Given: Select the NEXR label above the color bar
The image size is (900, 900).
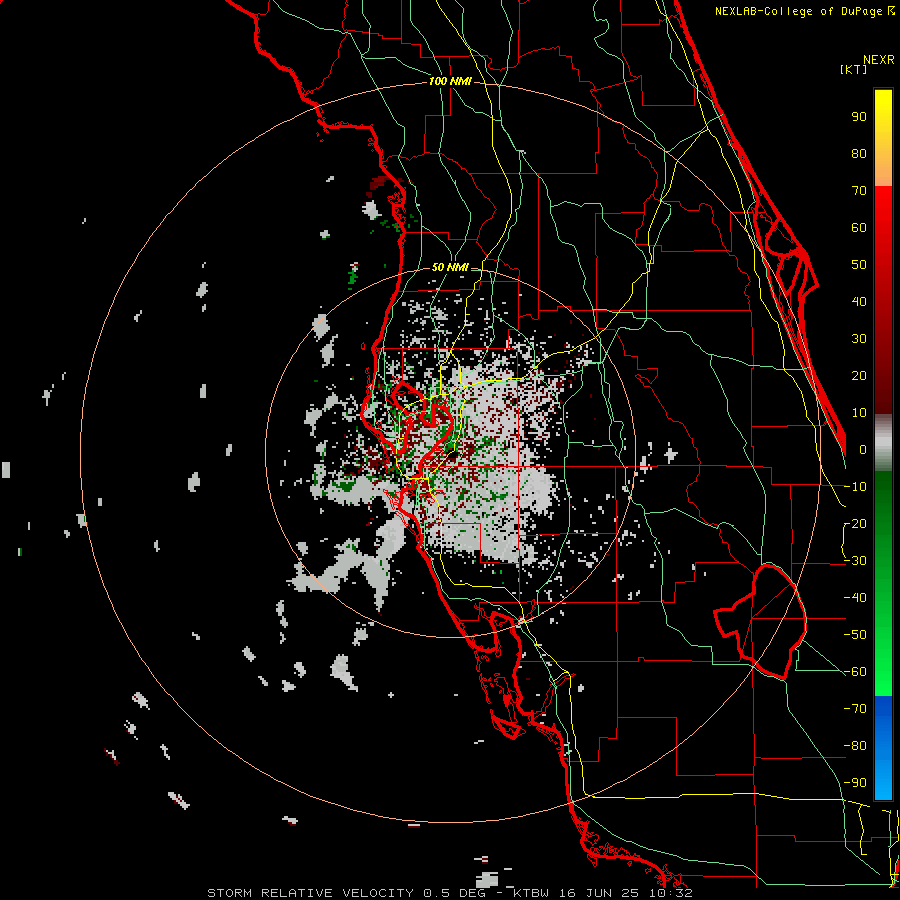Looking at the screenshot, I should click(879, 60).
